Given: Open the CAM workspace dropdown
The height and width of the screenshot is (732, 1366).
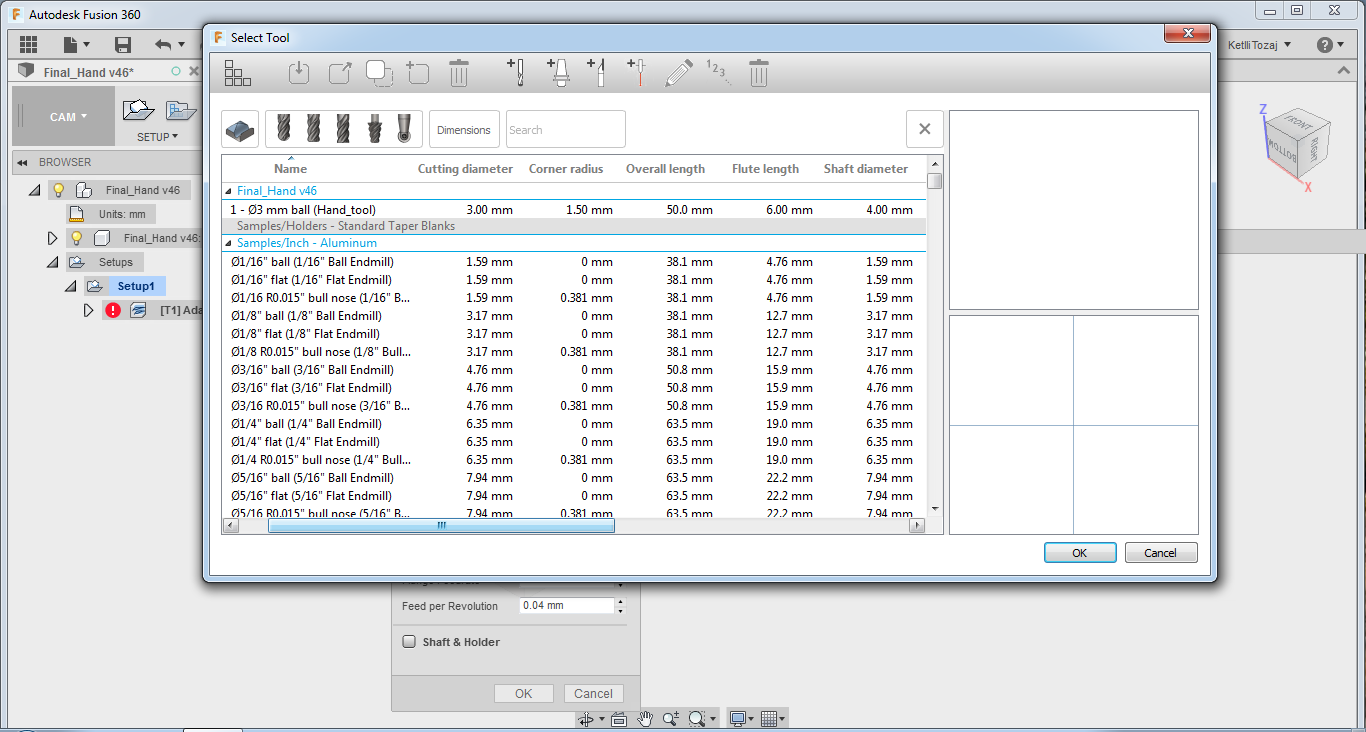Looking at the screenshot, I should (x=63, y=116).
